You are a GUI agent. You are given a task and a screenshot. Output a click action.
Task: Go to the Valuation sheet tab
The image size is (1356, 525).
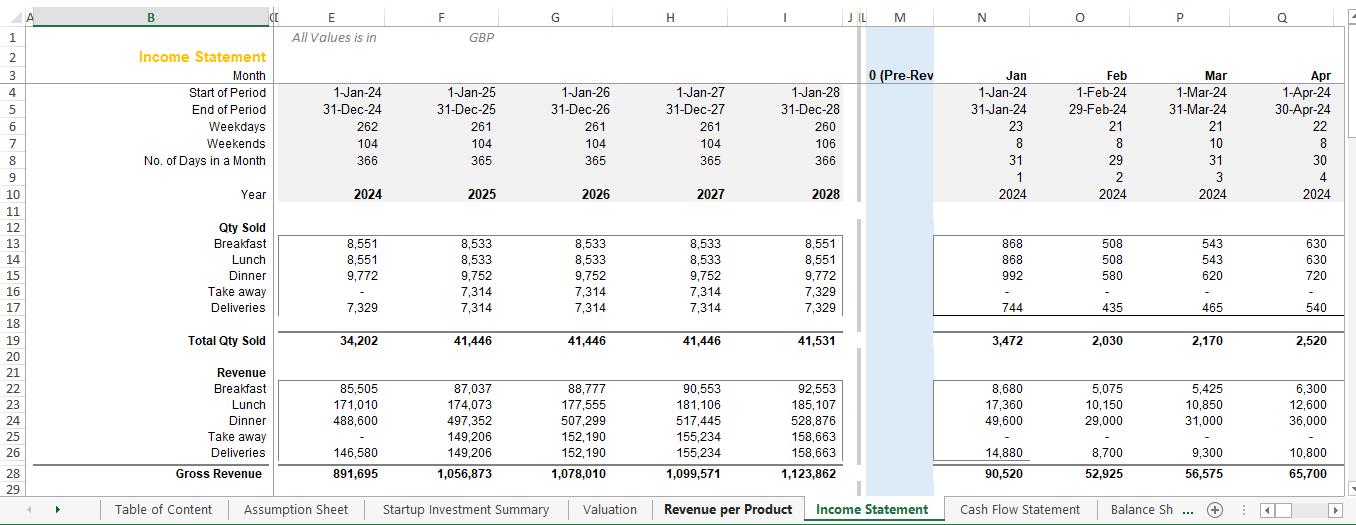coord(610,509)
